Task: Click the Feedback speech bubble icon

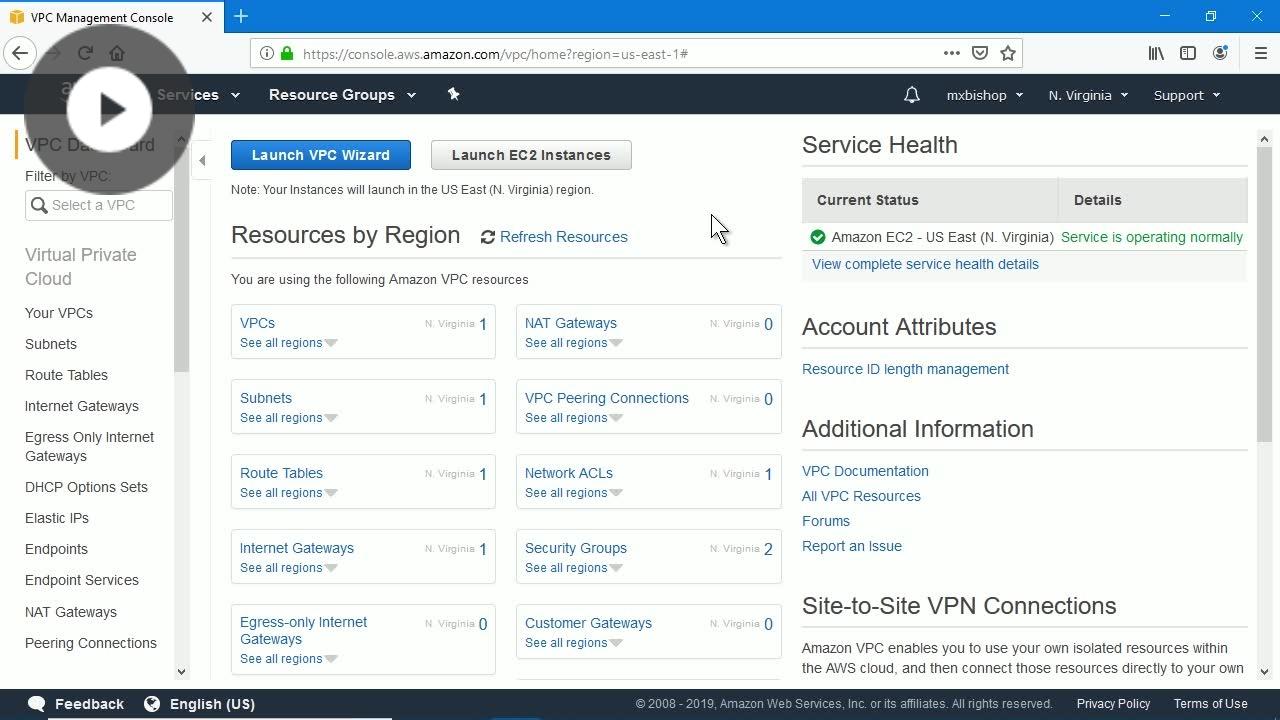Action: 36,704
